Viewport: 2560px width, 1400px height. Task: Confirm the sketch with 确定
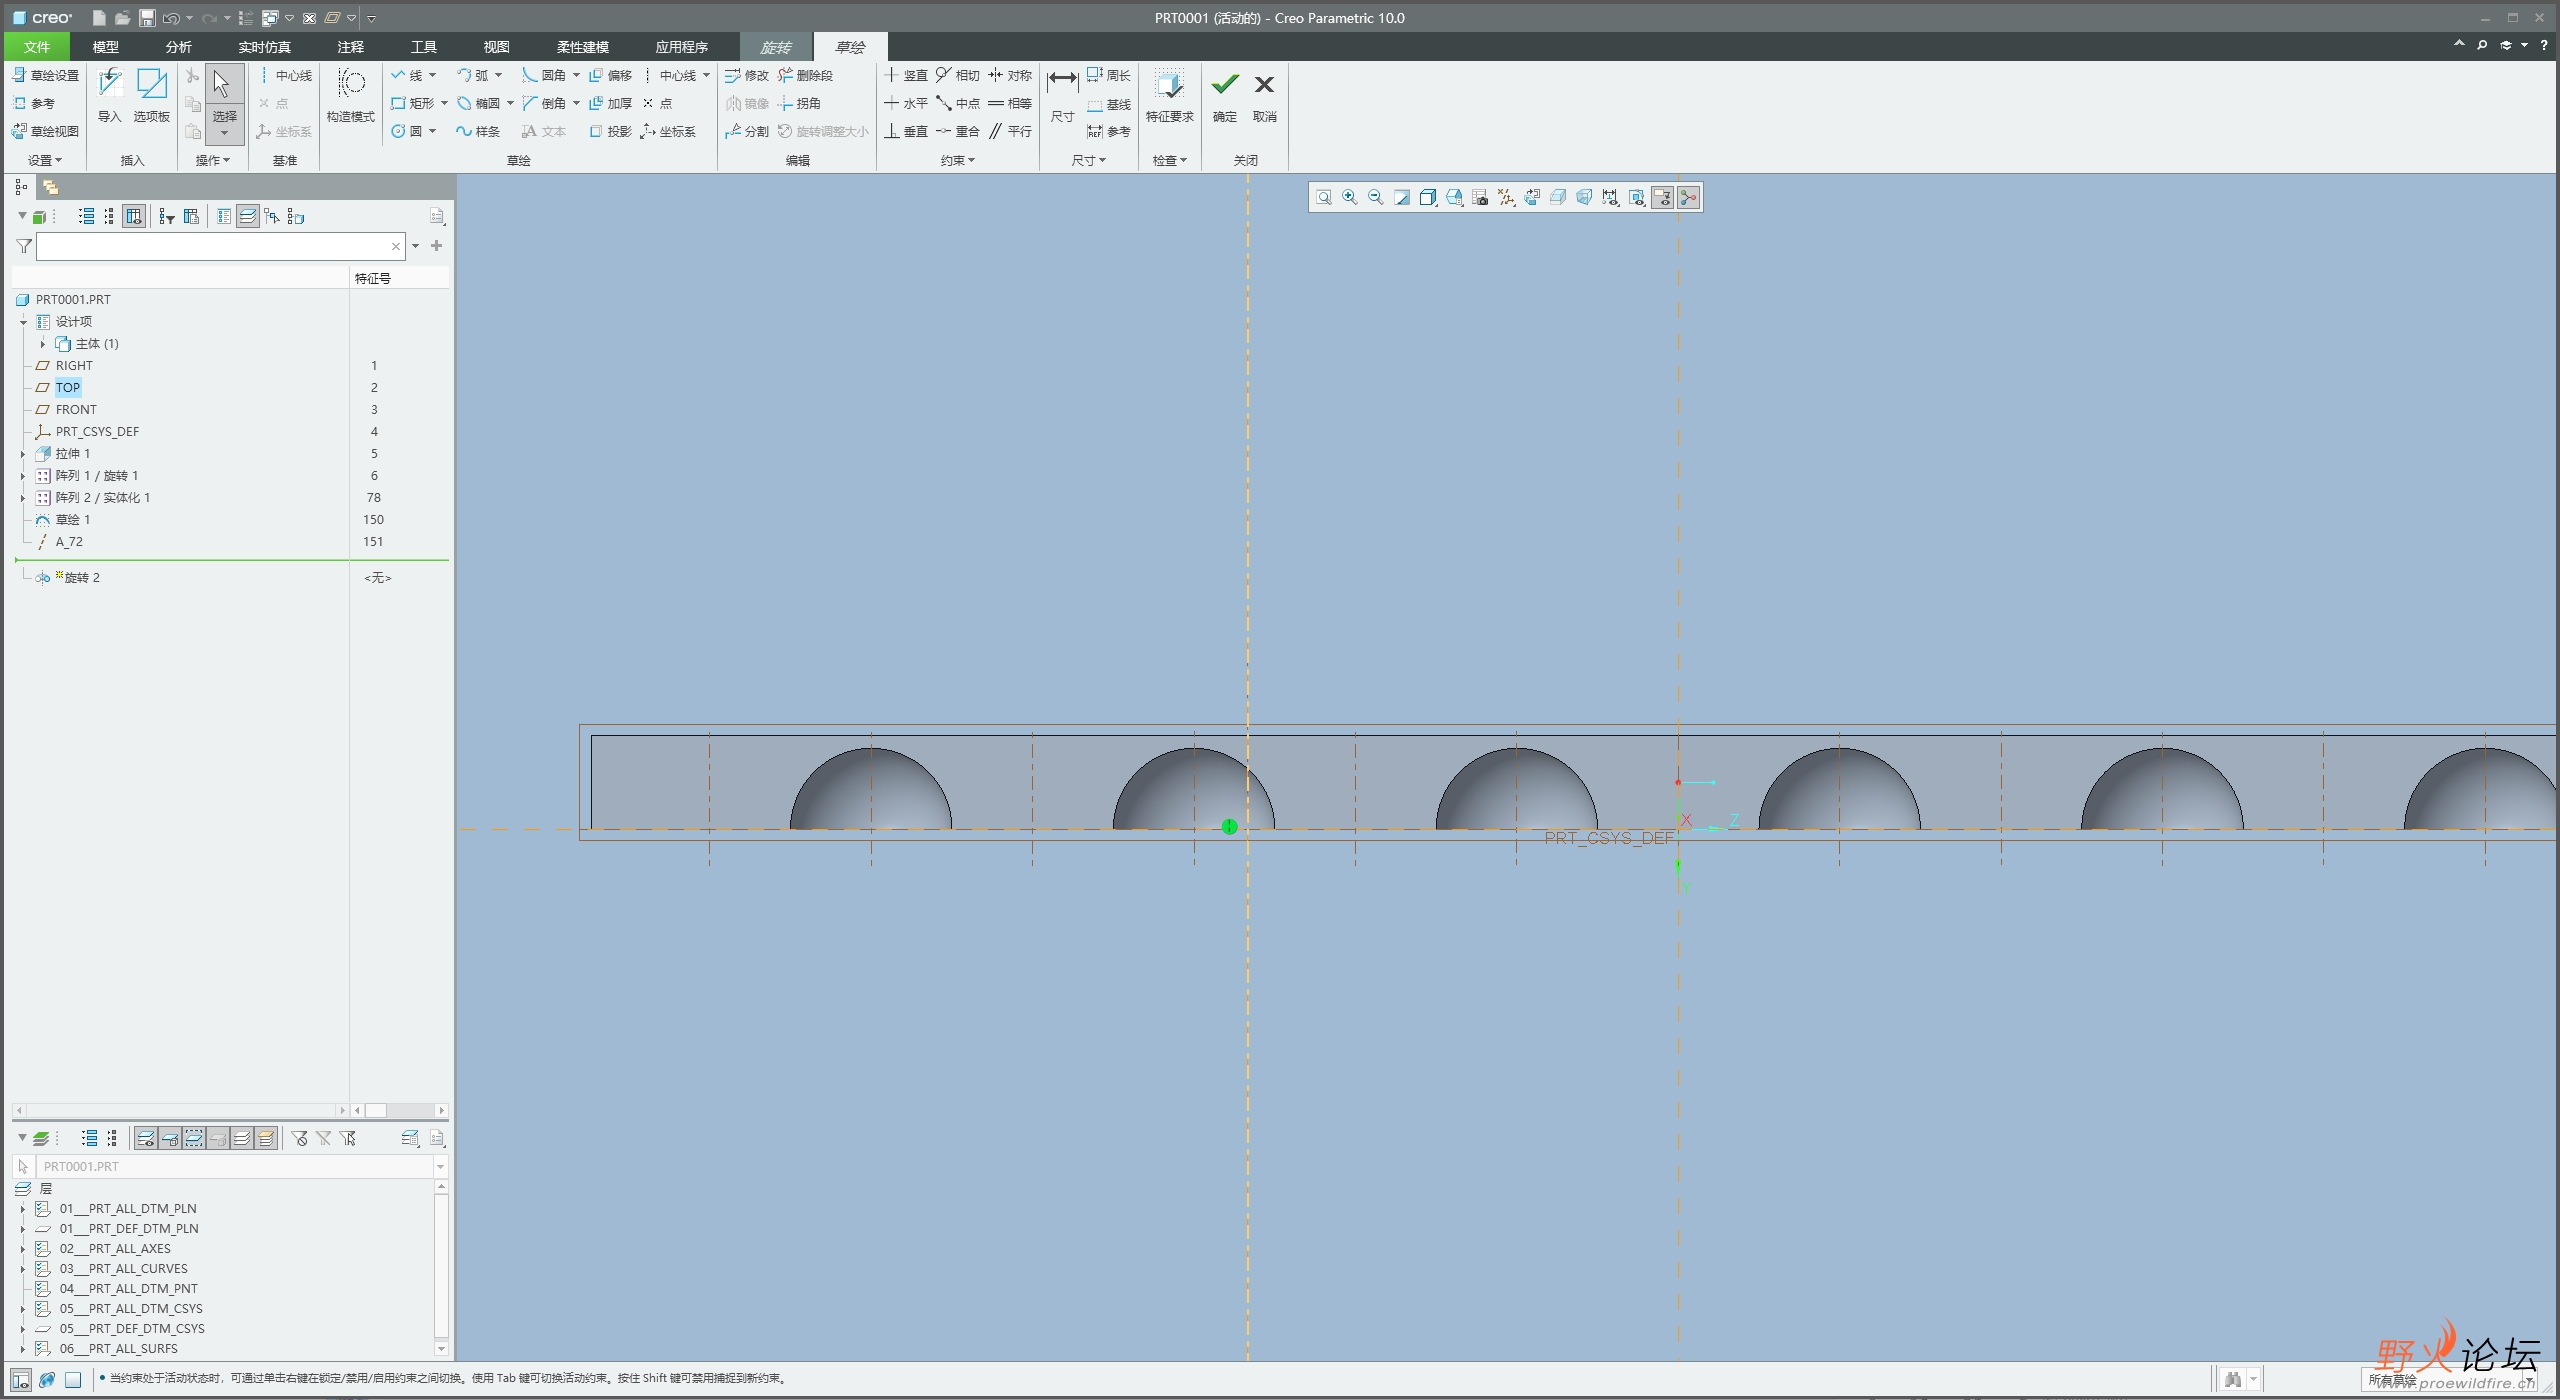click(1225, 96)
